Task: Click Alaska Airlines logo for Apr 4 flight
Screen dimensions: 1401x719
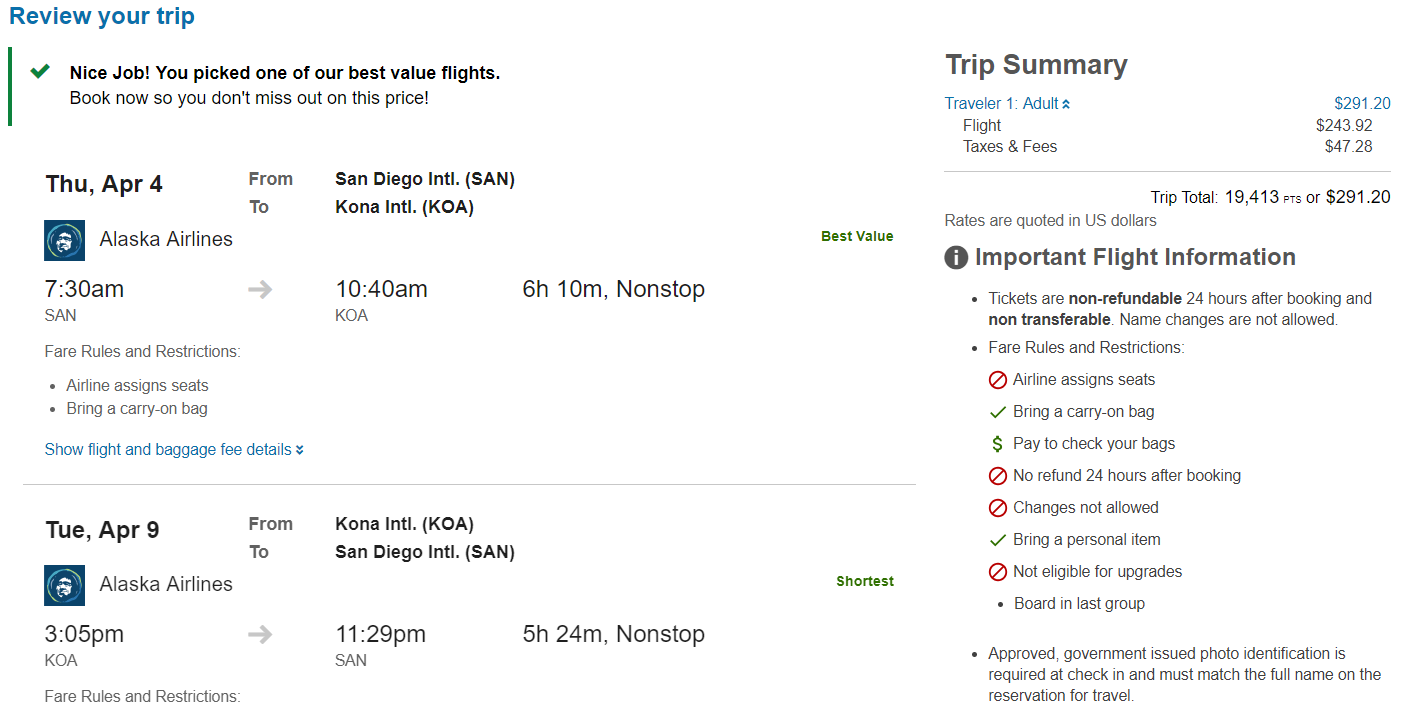Action: [65, 241]
